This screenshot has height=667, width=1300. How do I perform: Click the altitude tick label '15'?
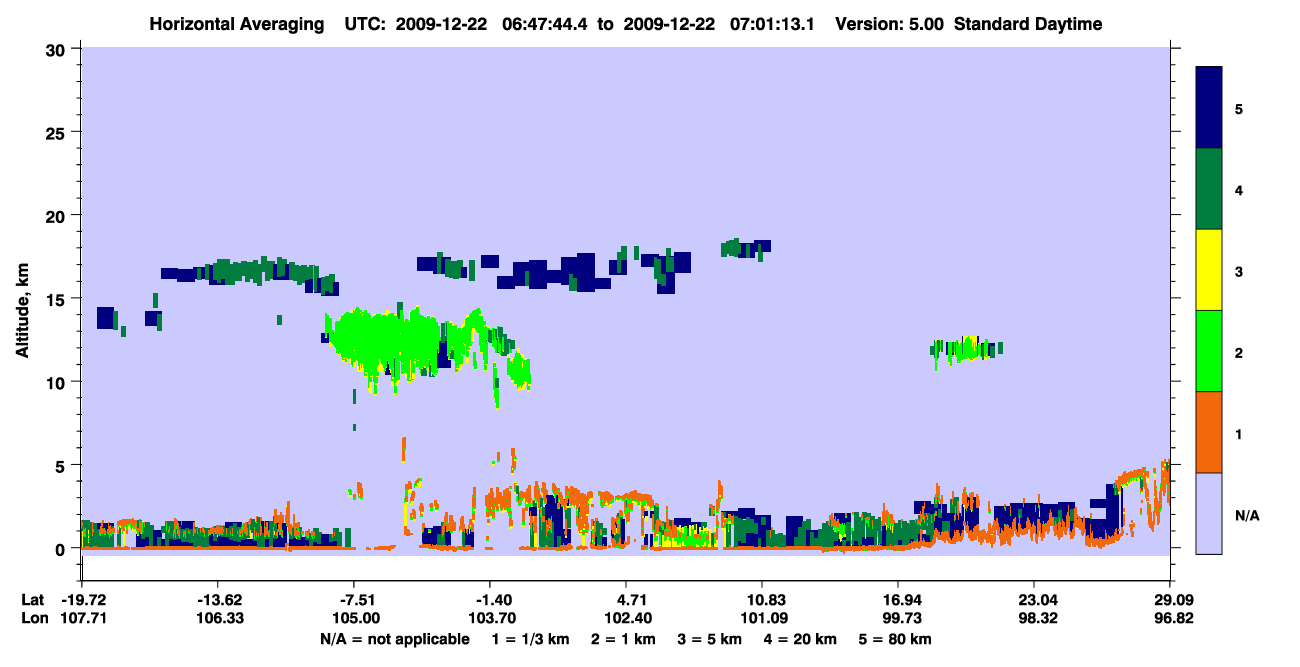click(58, 299)
